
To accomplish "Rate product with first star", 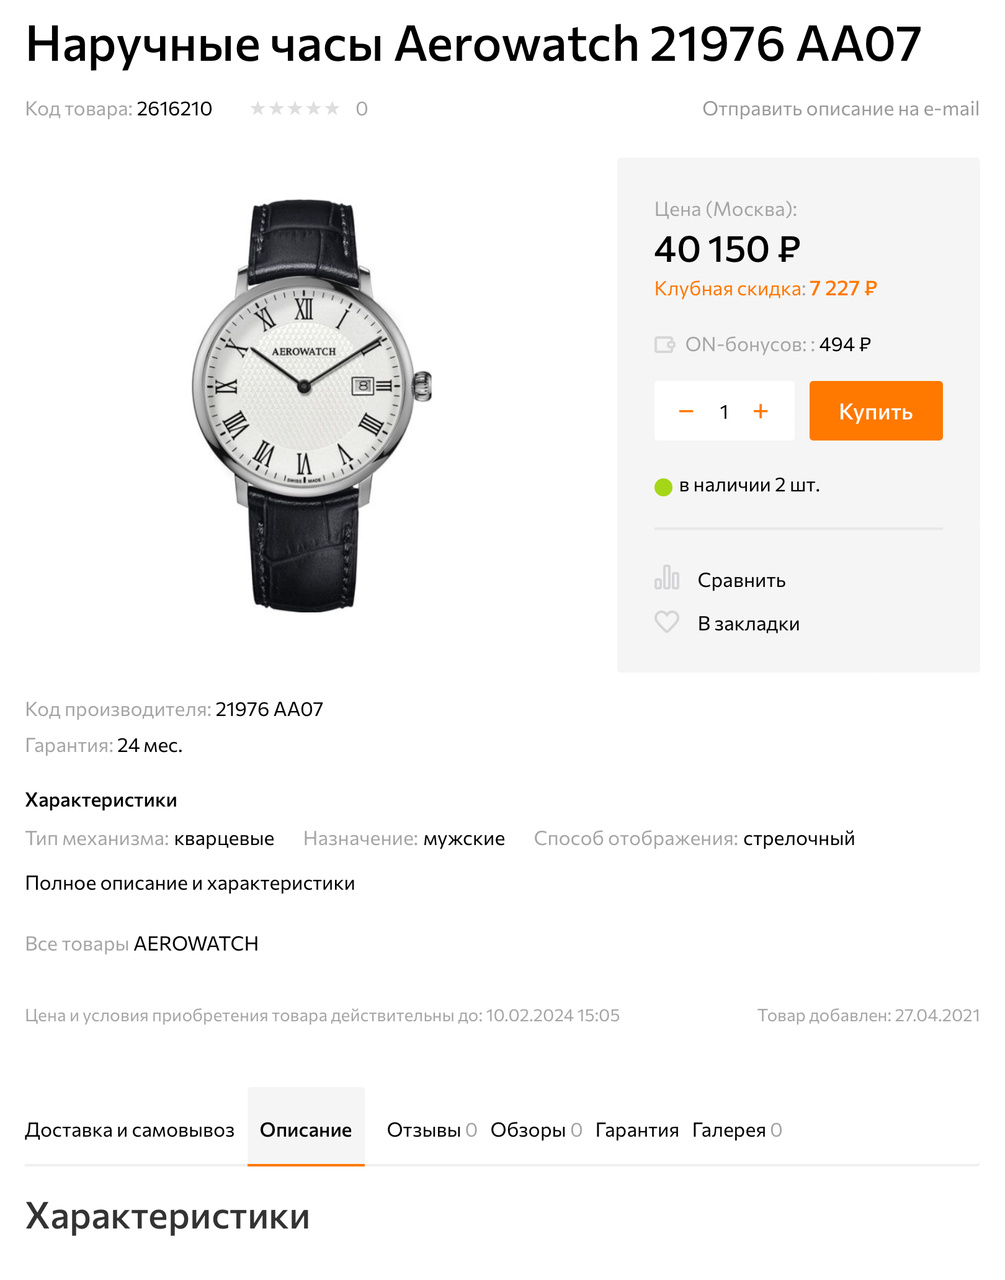I will (x=258, y=108).
